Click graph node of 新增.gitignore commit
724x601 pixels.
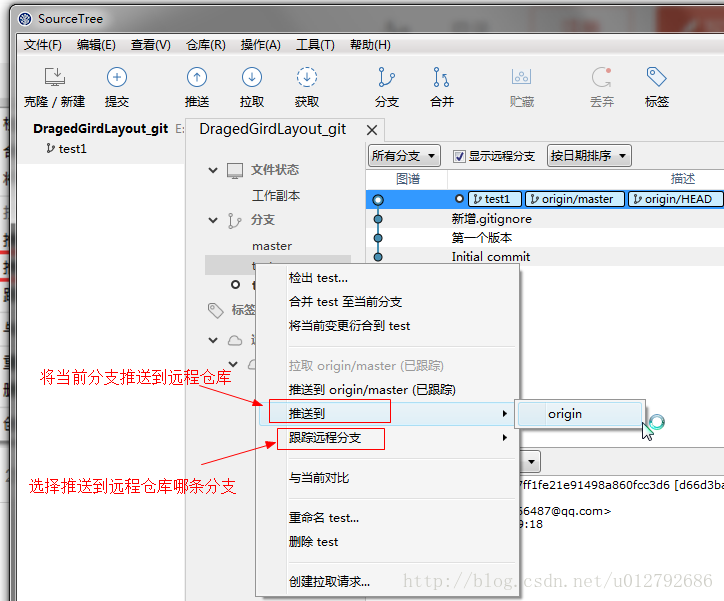click(x=378, y=219)
